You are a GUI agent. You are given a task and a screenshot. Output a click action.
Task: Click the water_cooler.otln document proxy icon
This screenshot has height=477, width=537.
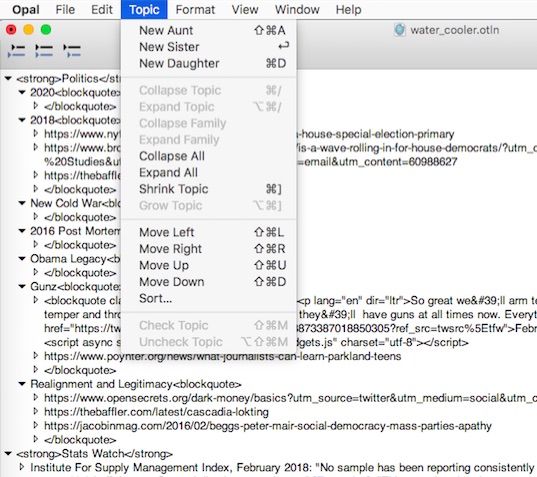pos(399,30)
